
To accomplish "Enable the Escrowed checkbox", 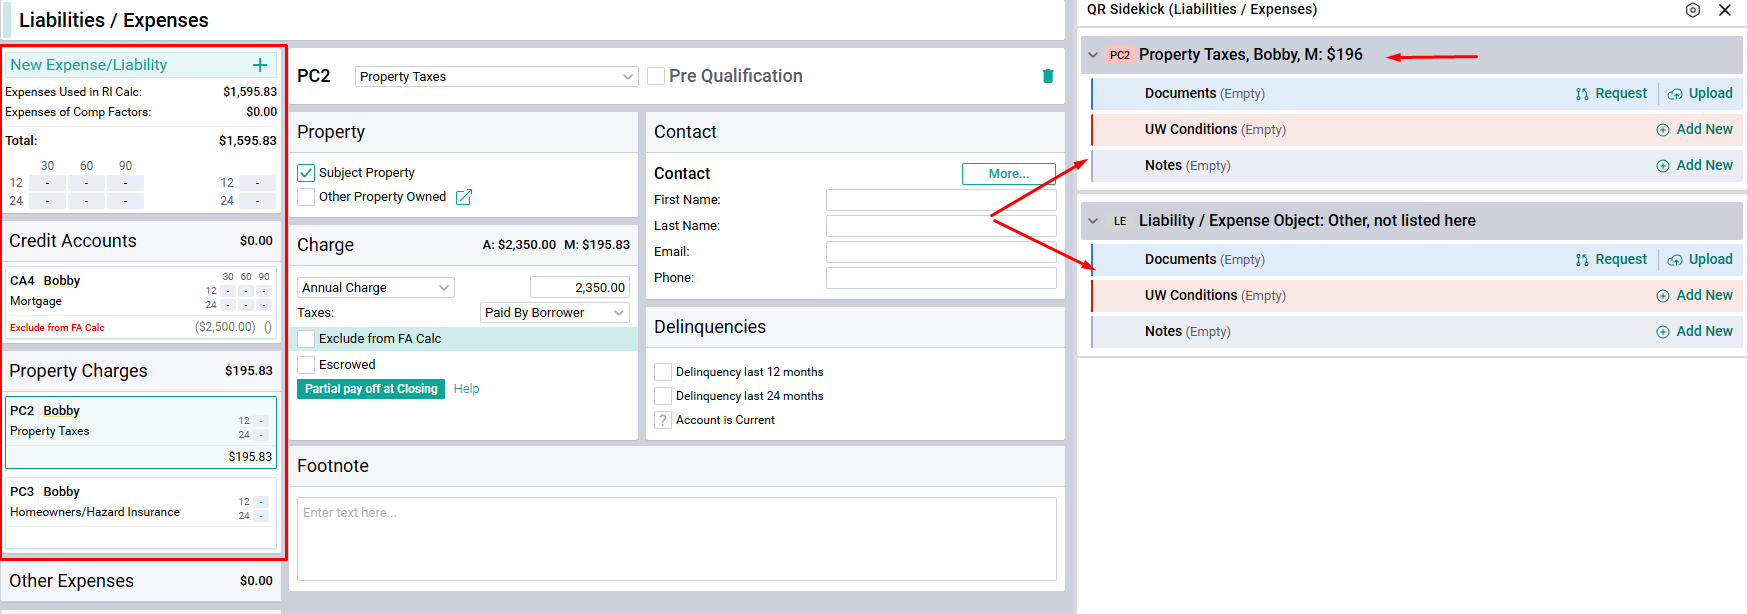I will (x=306, y=365).
